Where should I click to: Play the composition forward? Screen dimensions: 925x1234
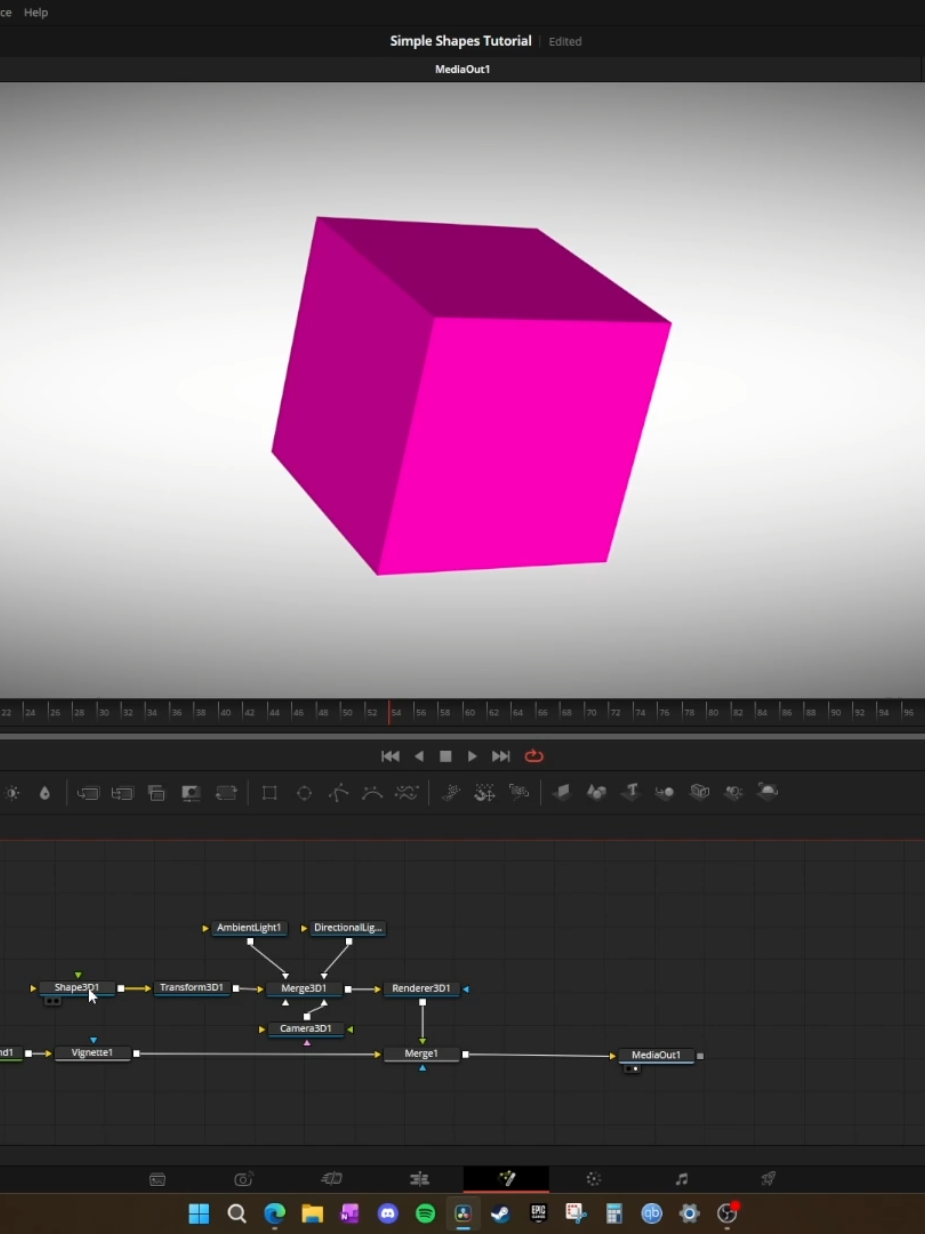(472, 756)
